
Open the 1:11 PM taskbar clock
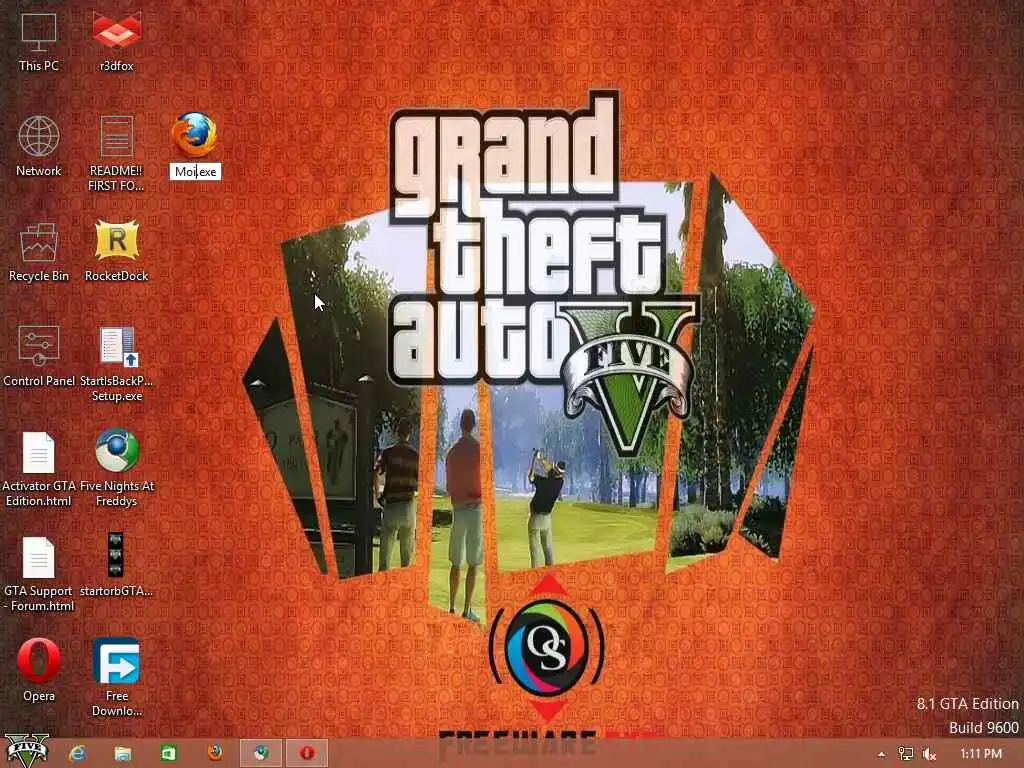[981, 754]
